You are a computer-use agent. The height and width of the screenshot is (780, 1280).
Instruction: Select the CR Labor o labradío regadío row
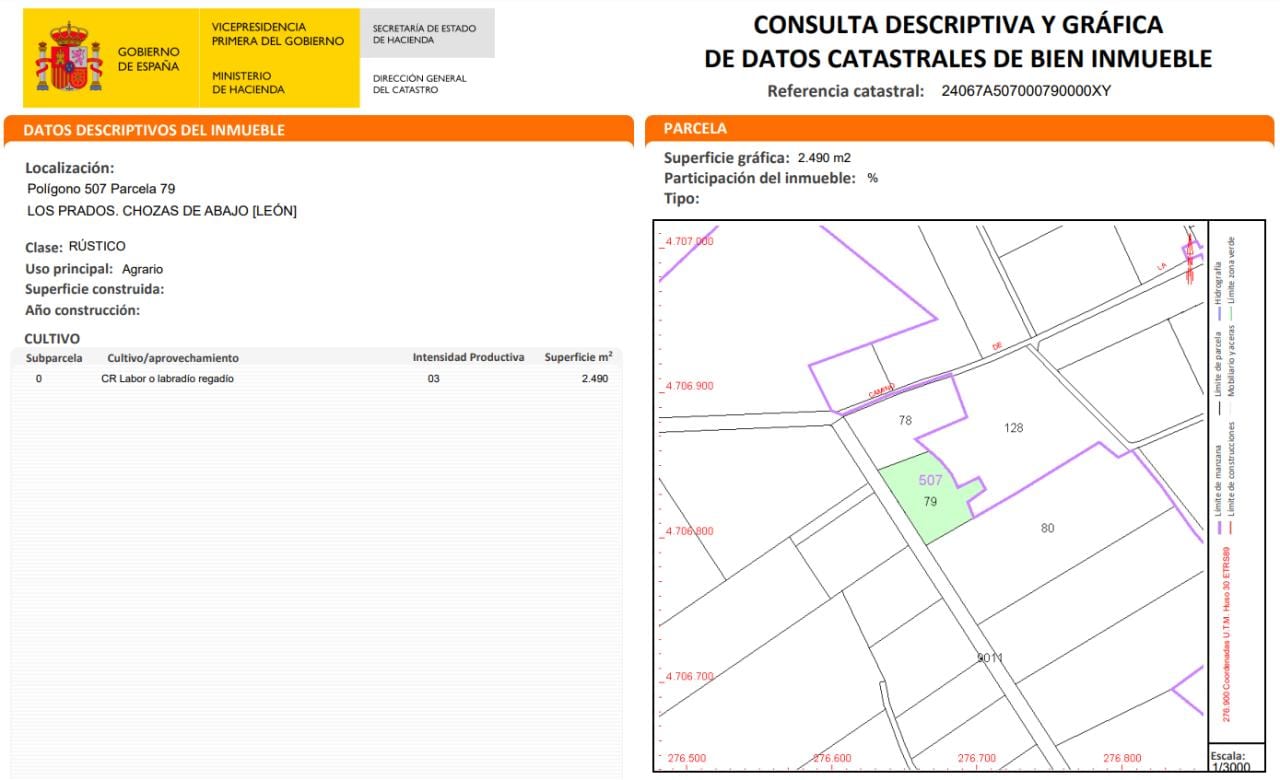click(x=318, y=379)
